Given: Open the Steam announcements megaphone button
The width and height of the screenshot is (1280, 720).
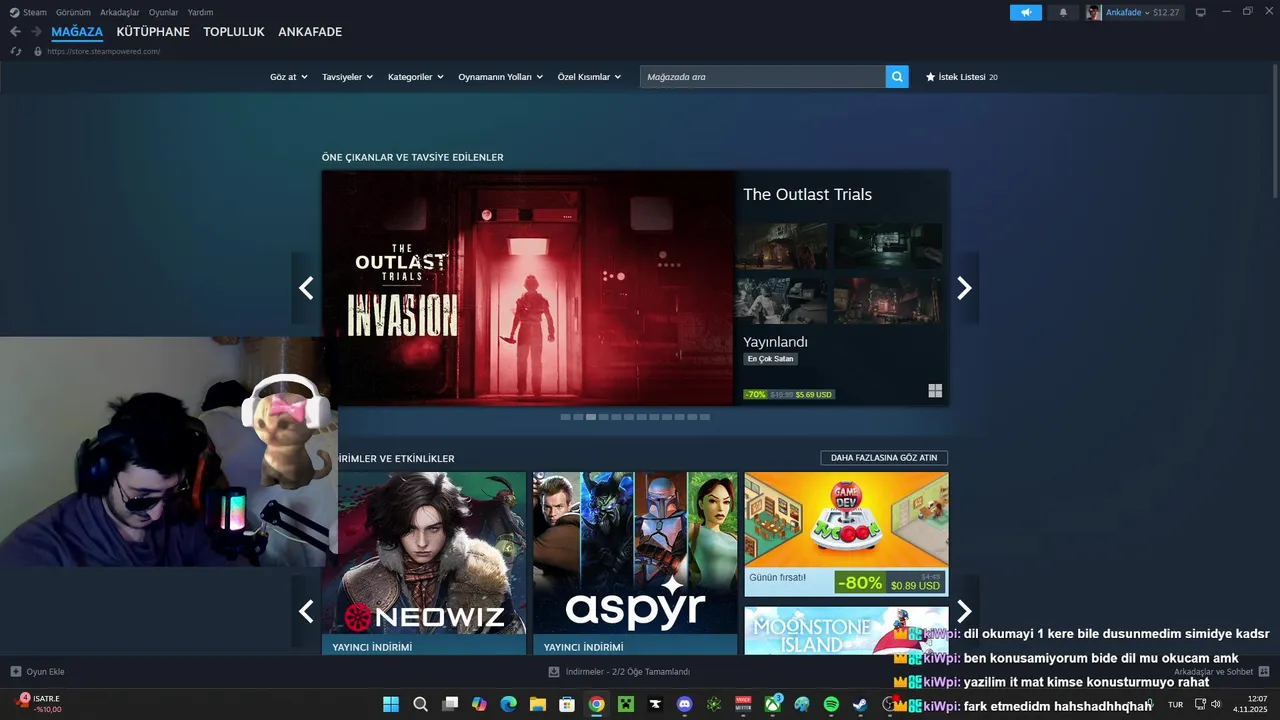Looking at the screenshot, I should coord(1025,12).
